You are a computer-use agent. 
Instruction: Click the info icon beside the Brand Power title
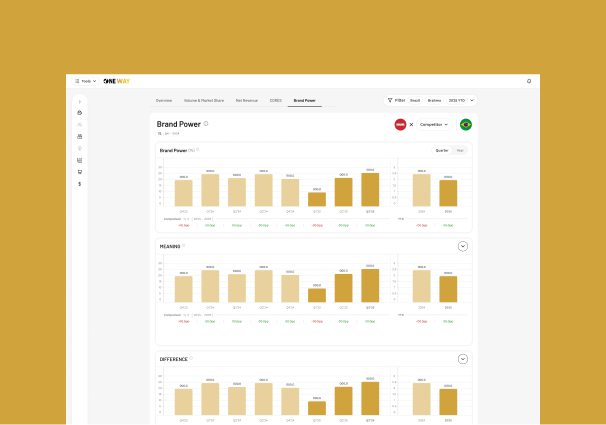(x=206, y=124)
